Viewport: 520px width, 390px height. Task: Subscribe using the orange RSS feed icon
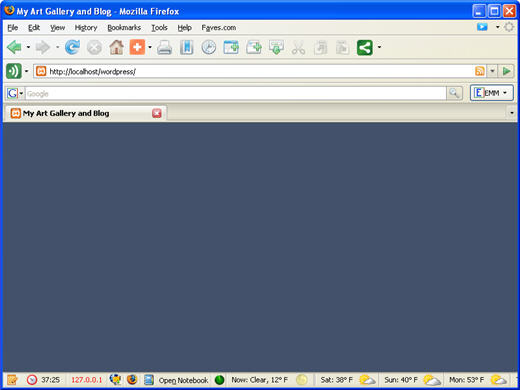[x=479, y=71]
